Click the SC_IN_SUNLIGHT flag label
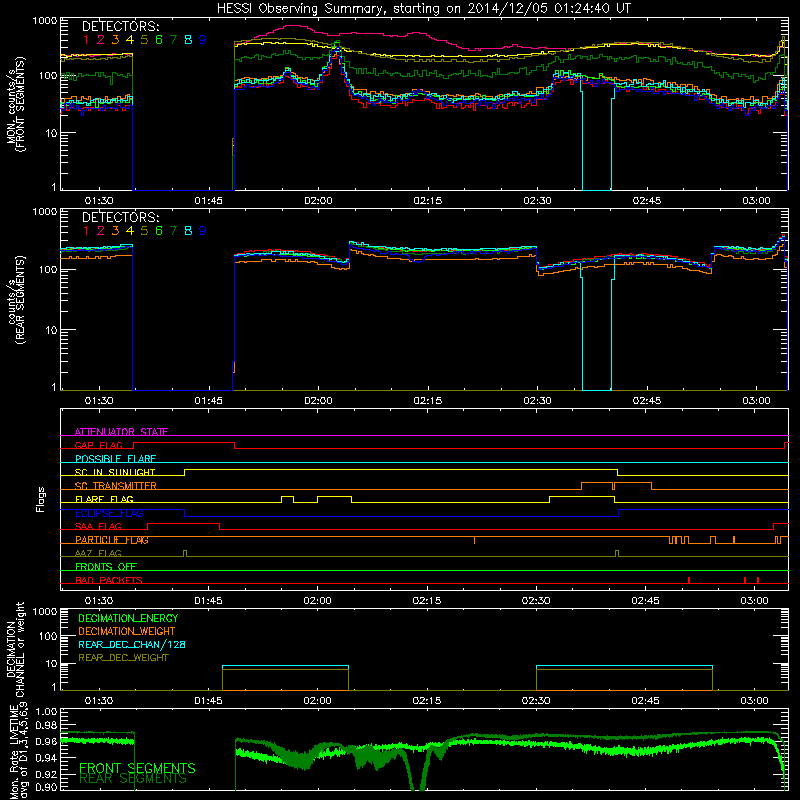The height and width of the screenshot is (800, 800). click(x=115, y=472)
